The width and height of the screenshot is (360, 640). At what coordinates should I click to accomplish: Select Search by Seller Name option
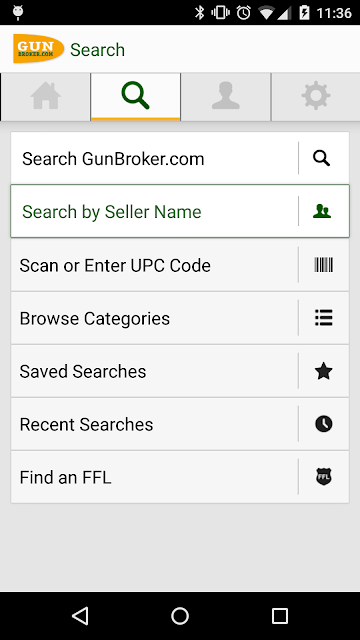click(x=180, y=211)
